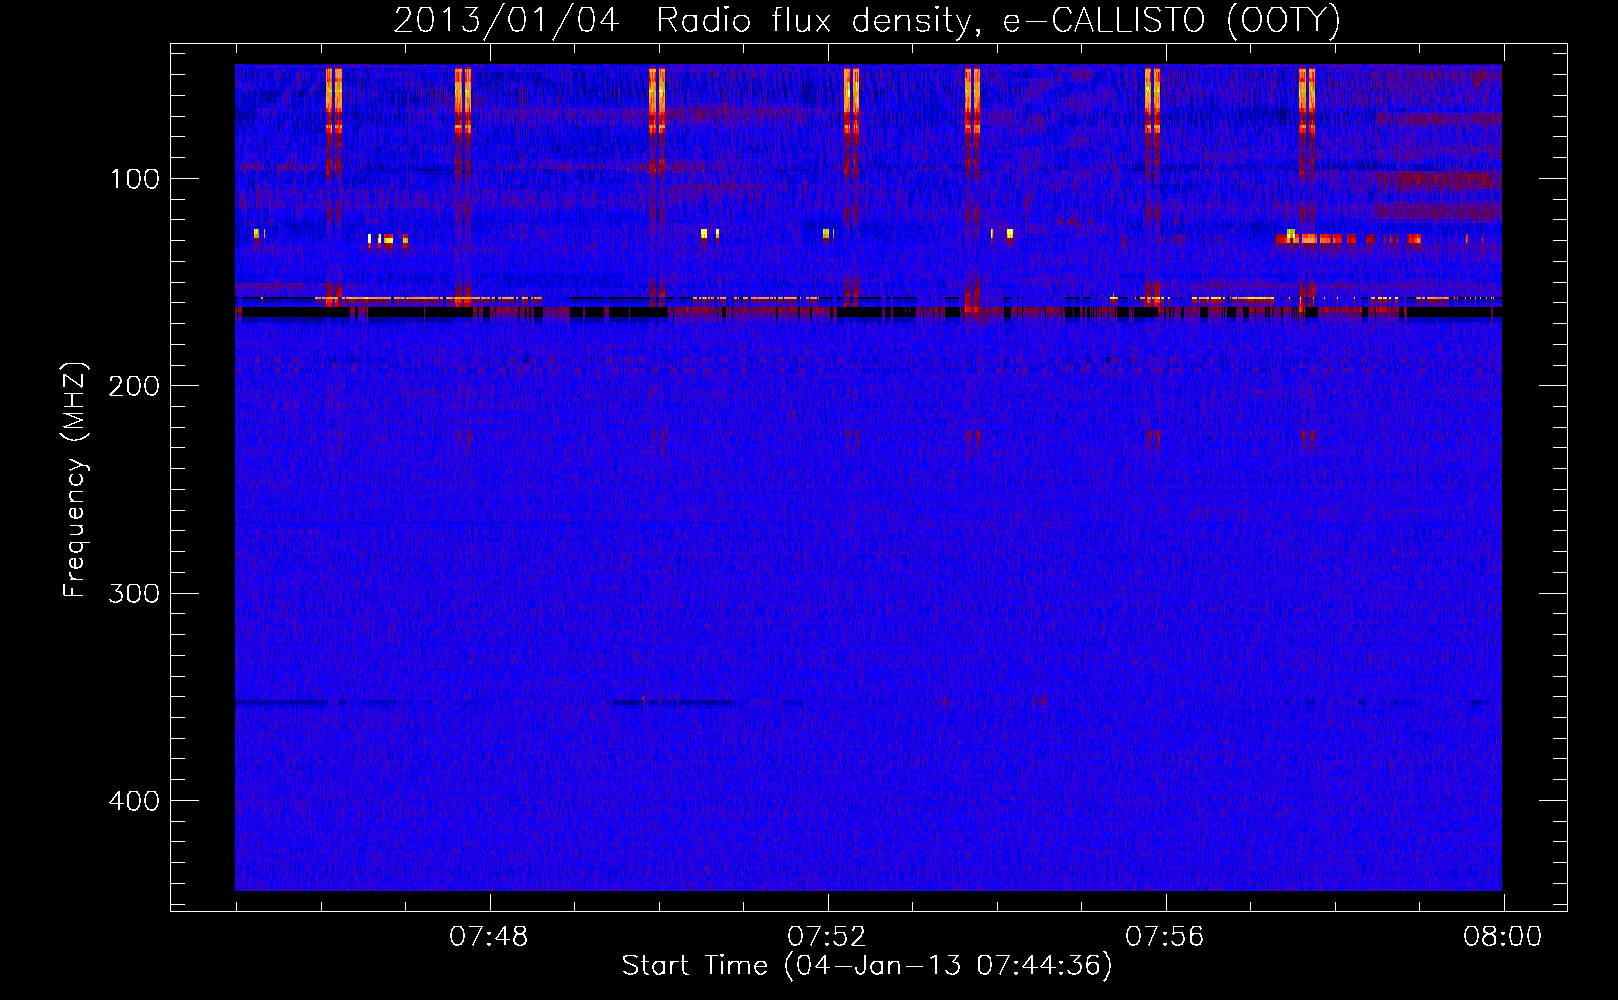Click the 200 frequency tick label

point(134,386)
